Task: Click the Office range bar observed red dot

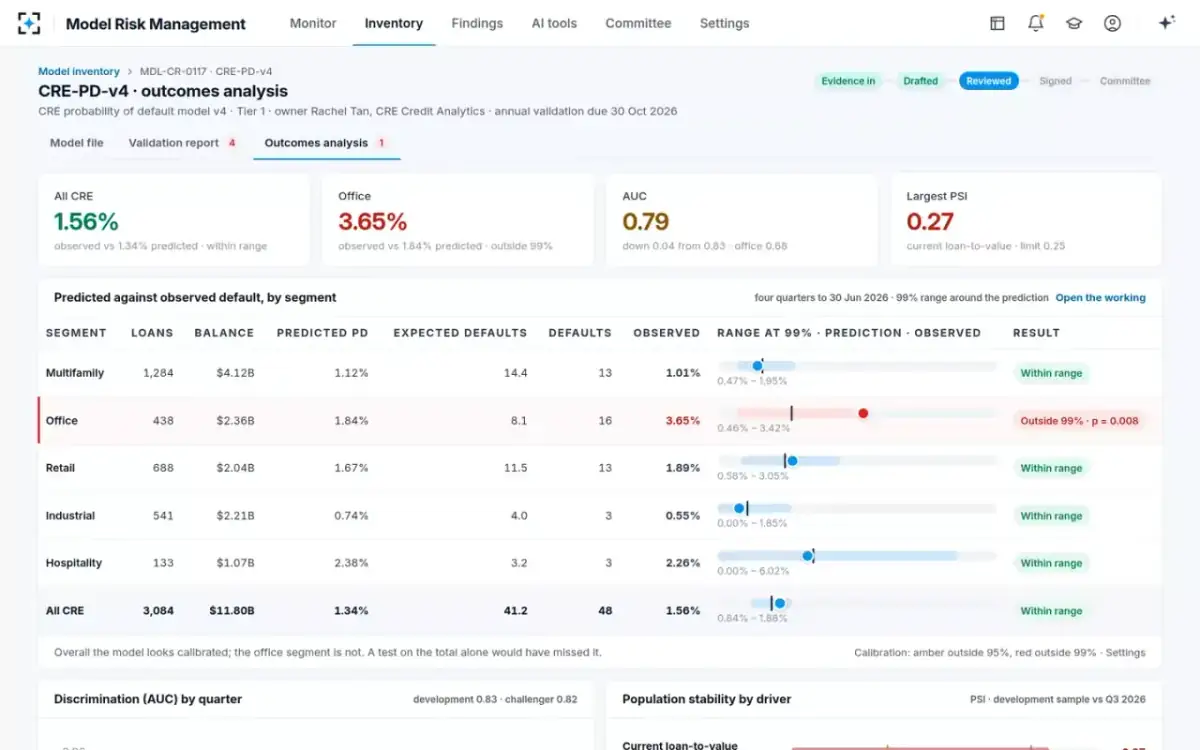Action: click(863, 413)
